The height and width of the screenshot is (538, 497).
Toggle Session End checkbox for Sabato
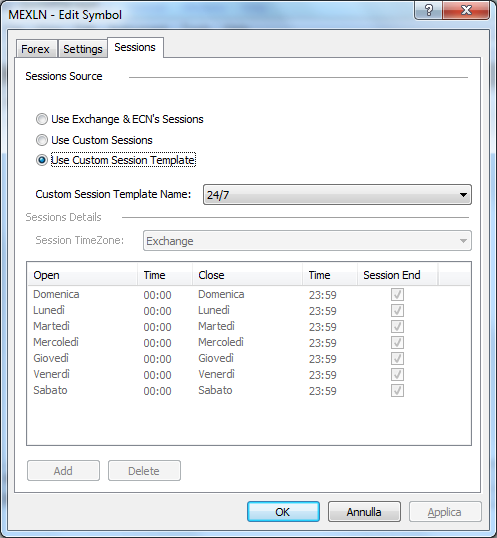[397, 390]
